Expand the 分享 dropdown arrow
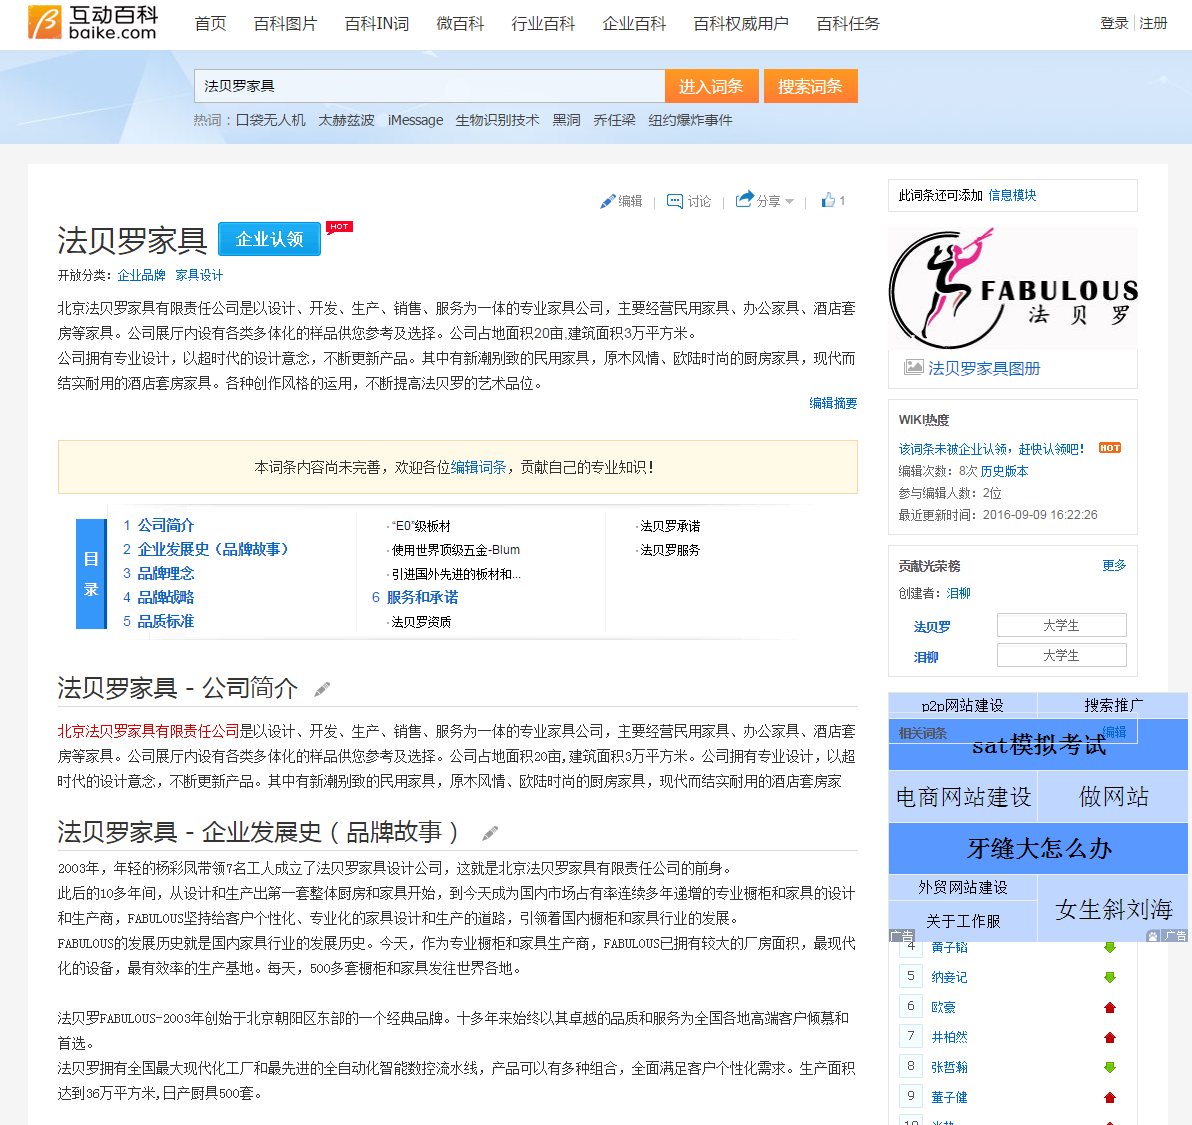Screen dimensions: 1192x1125 point(789,201)
